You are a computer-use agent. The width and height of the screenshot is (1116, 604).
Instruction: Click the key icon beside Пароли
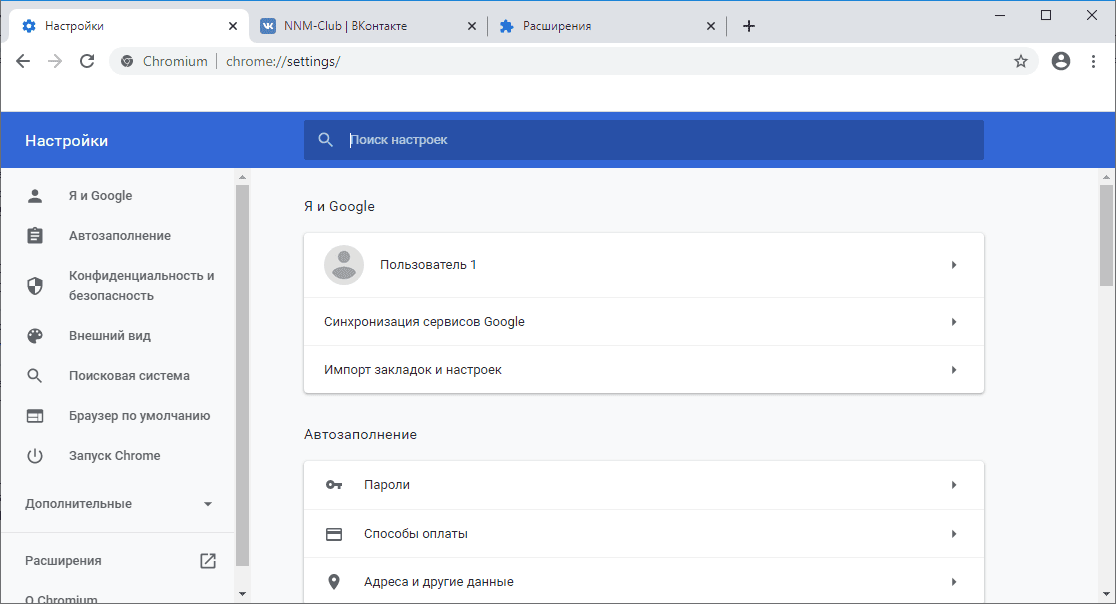click(334, 485)
